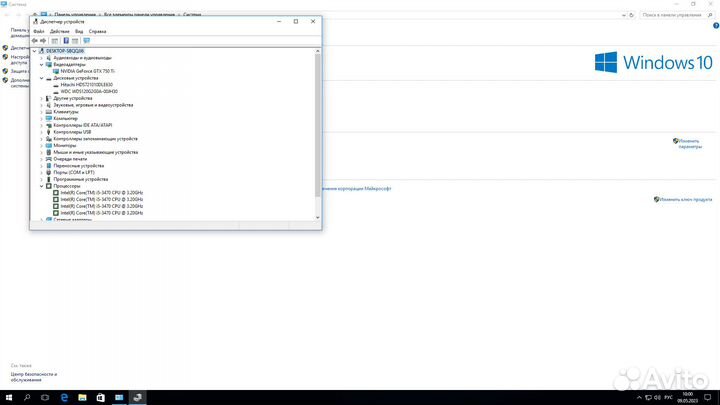The image size is (720, 405).
Task: Select Переносные устройства row
Action: (79, 166)
